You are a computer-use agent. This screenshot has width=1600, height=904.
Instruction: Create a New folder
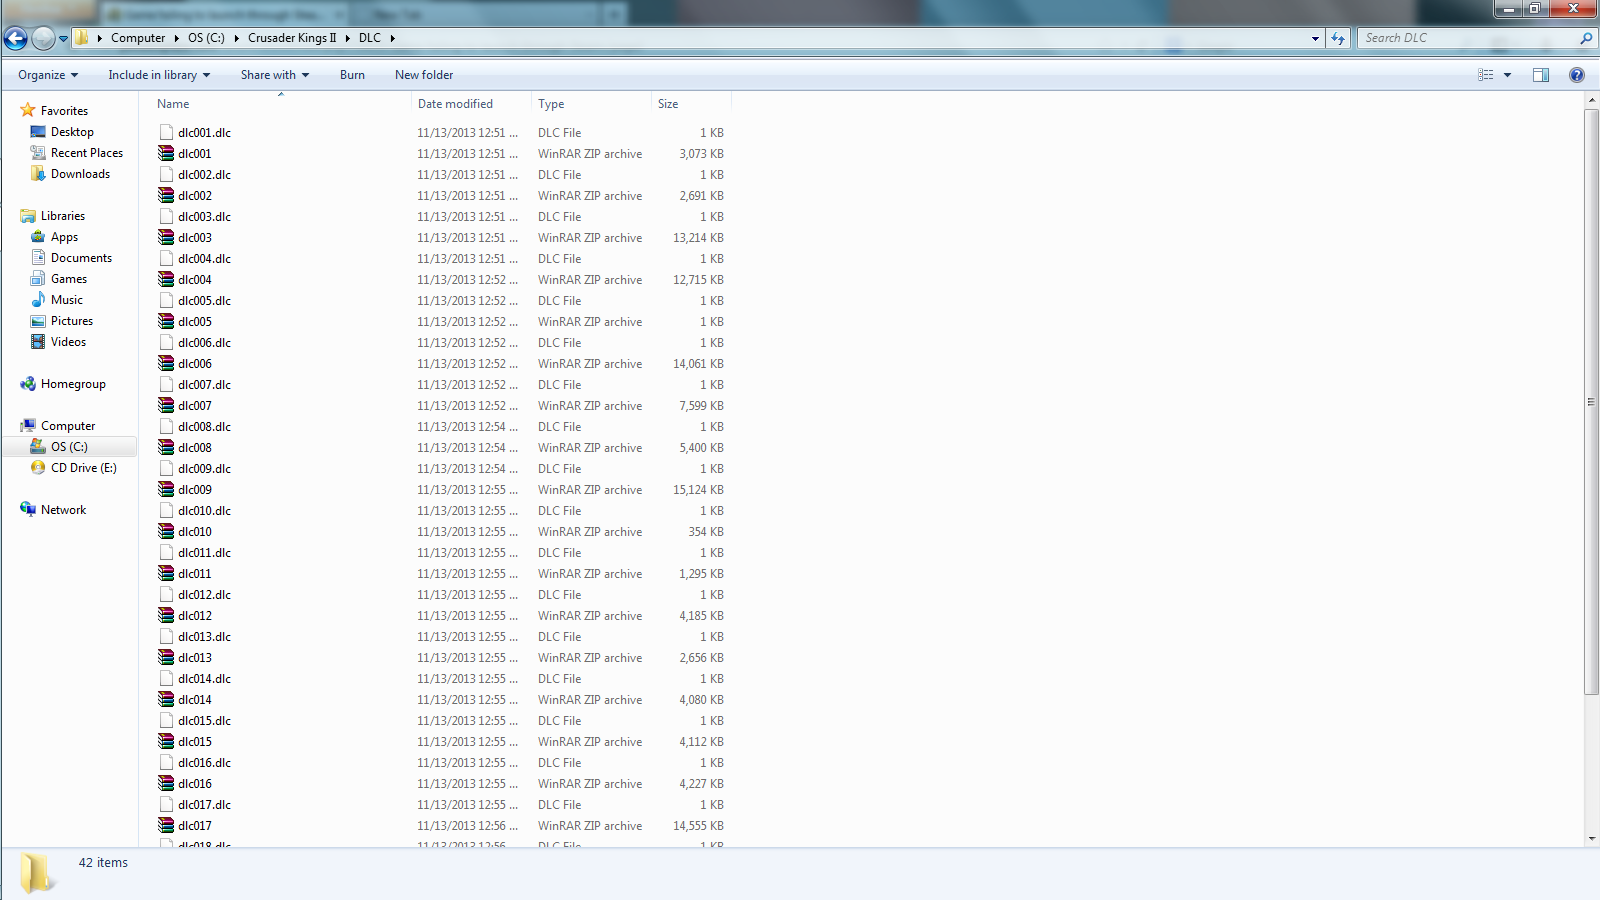(423, 75)
